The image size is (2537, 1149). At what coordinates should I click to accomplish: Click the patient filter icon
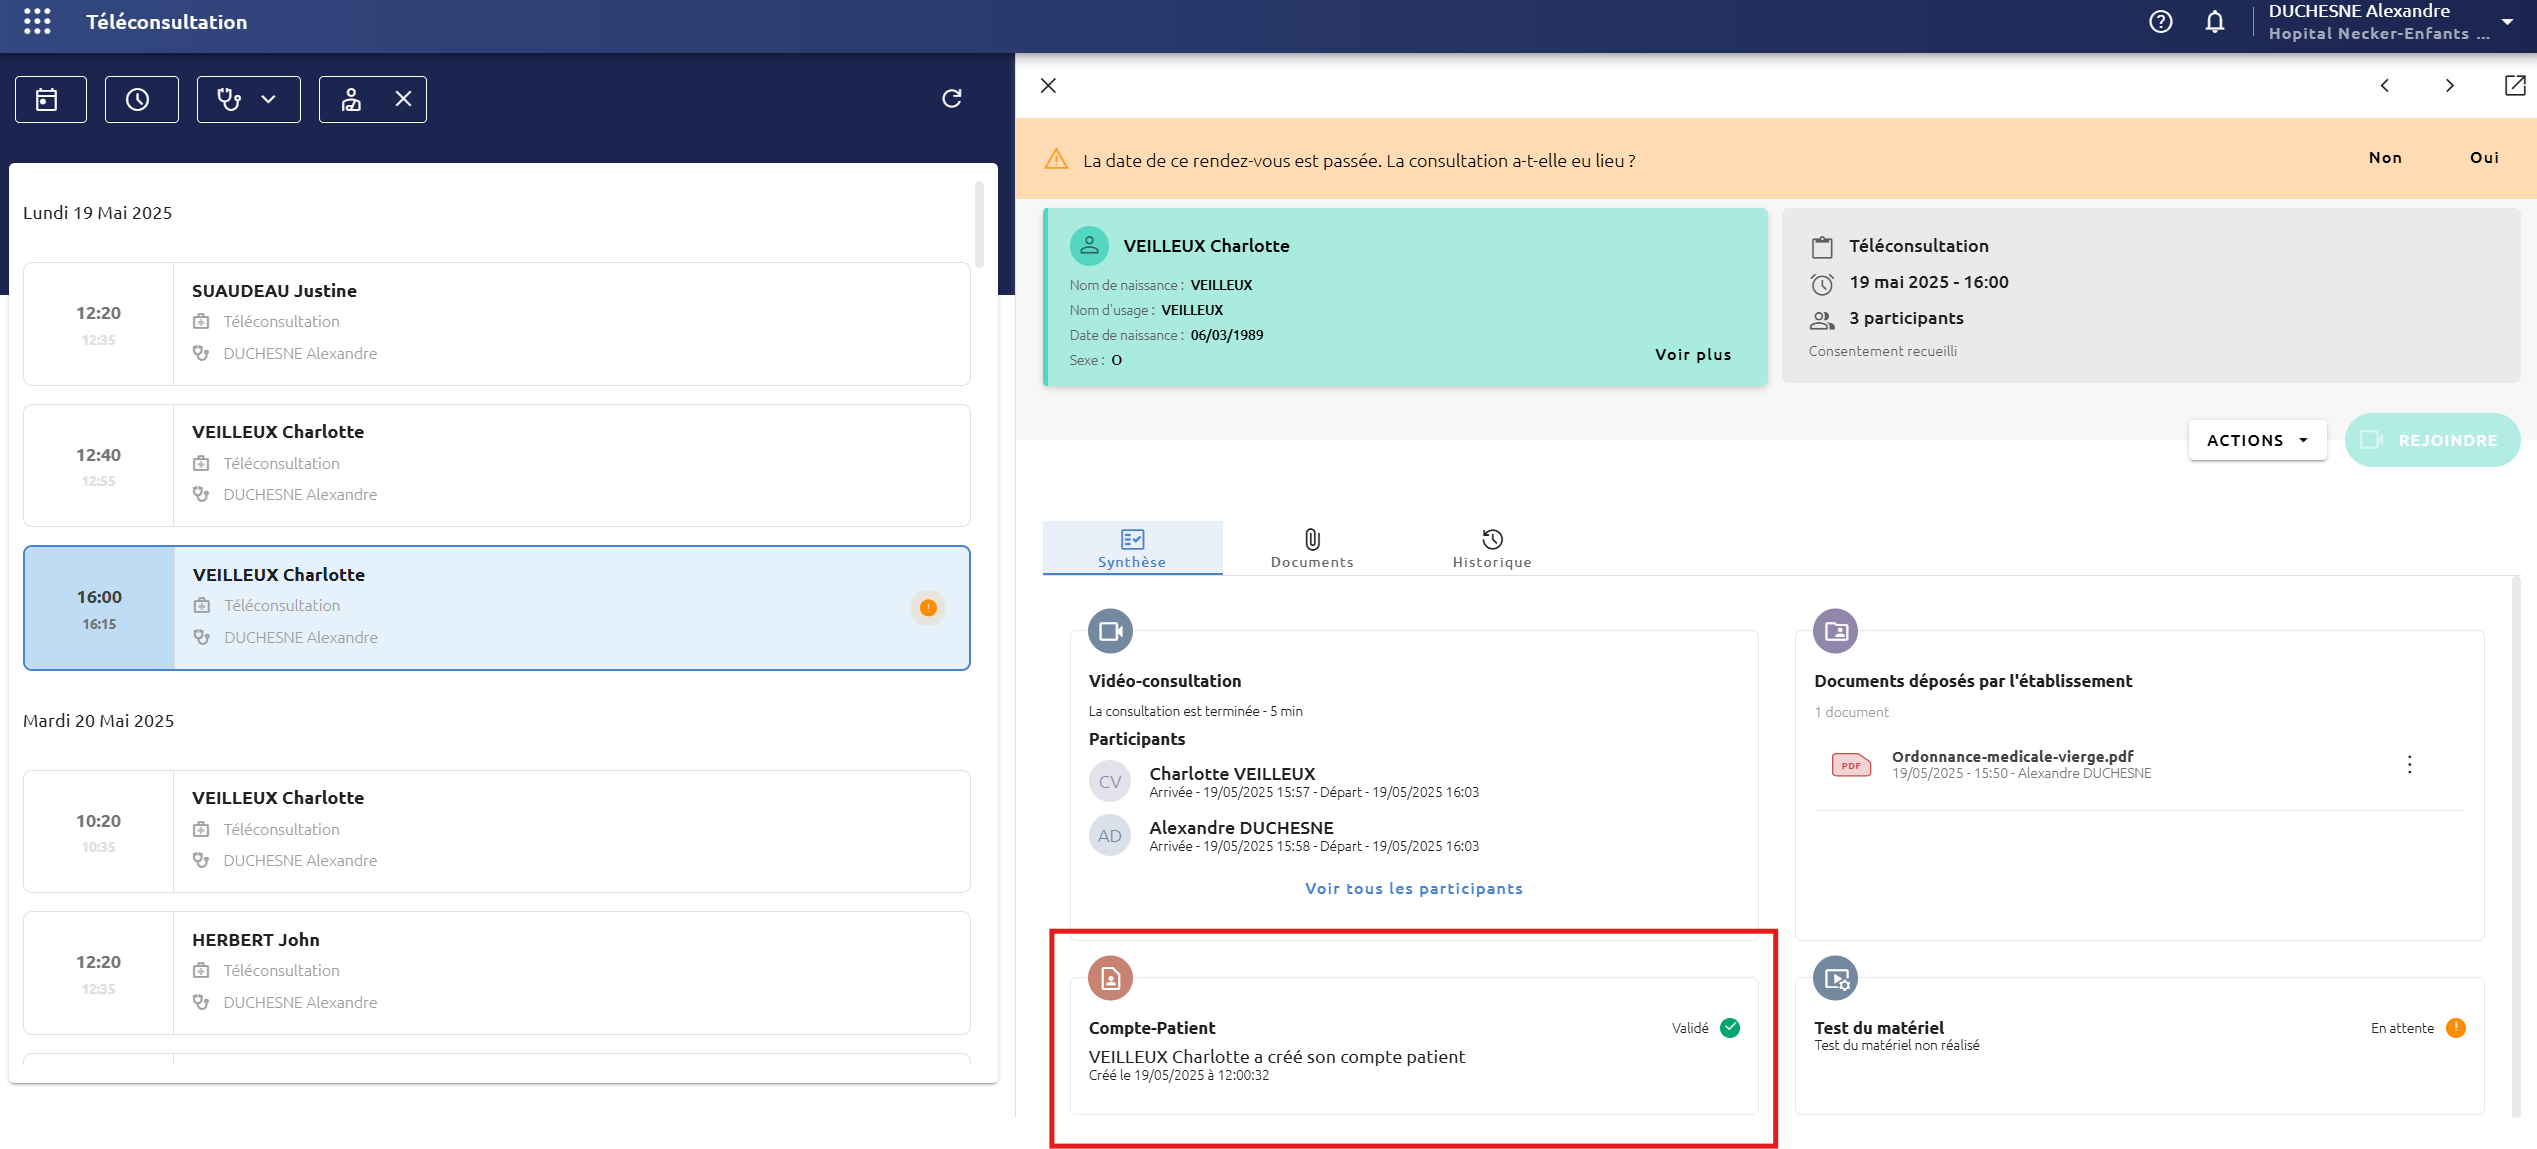pos(351,99)
